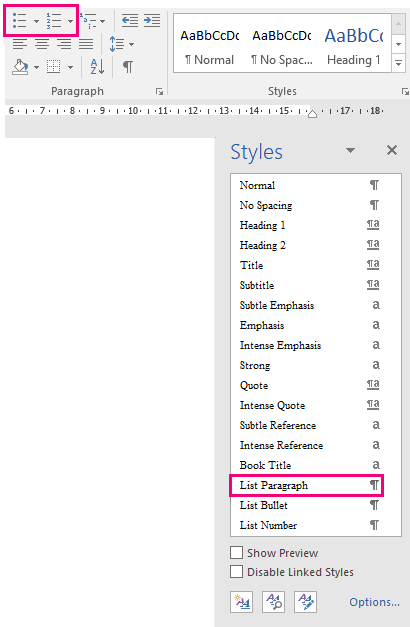Enable the Show Preview checkbox
The height and width of the screenshot is (627, 410).
click(x=236, y=553)
